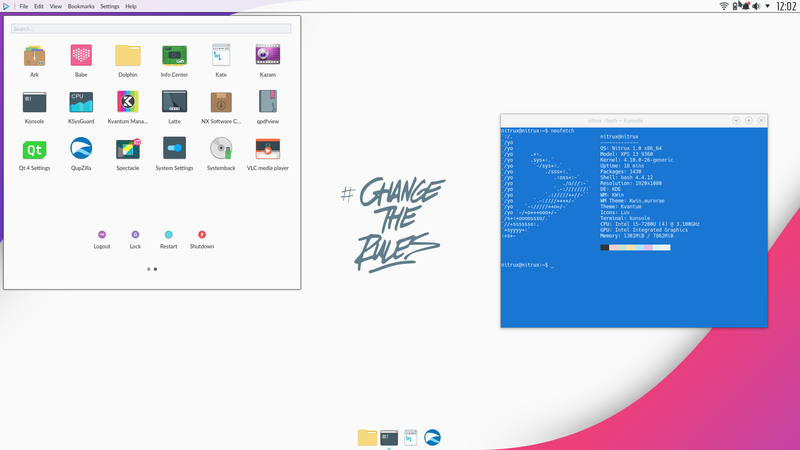Select second launcher page dot
This screenshot has height=450, width=800.
pyautogui.click(x=156, y=269)
